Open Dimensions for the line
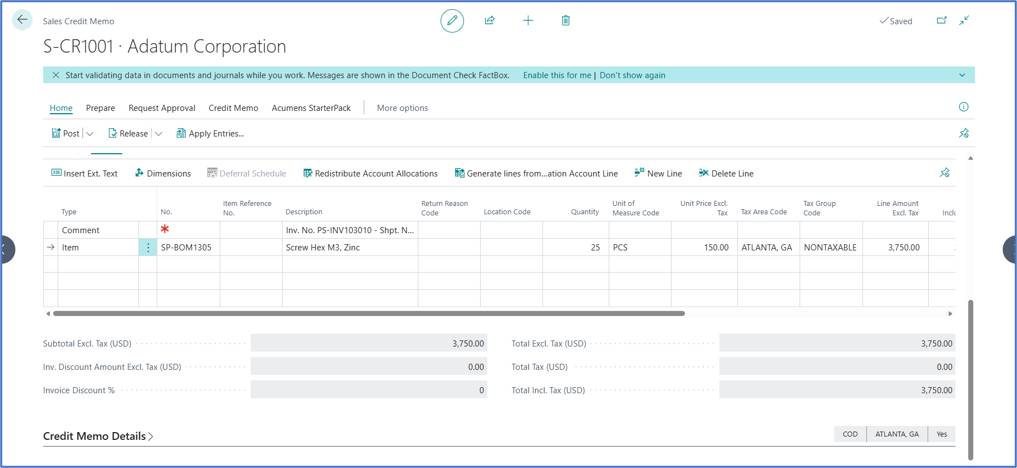 (163, 173)
